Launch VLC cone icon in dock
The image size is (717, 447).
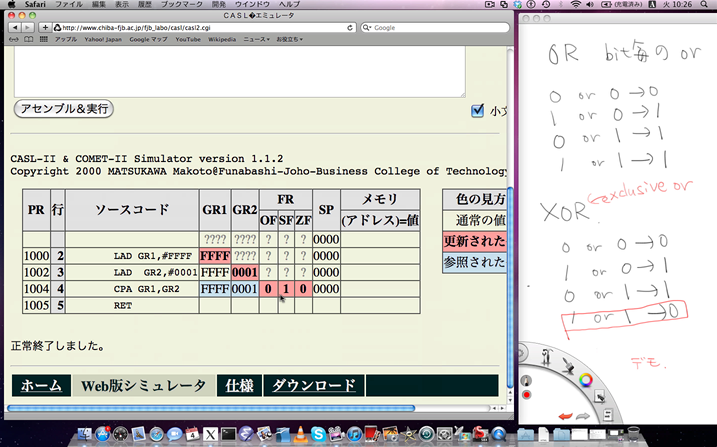click(x=300, y=434)
